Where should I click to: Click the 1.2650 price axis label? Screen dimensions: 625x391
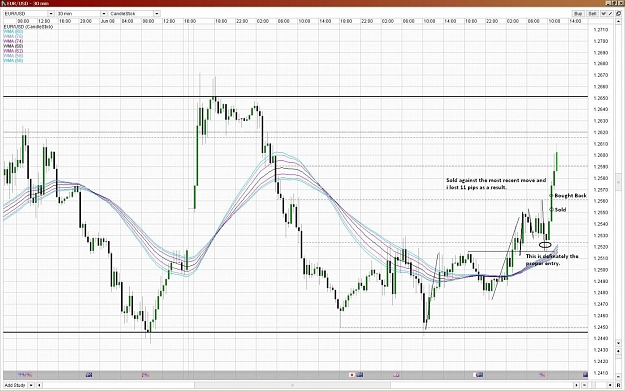coord(601,98)
